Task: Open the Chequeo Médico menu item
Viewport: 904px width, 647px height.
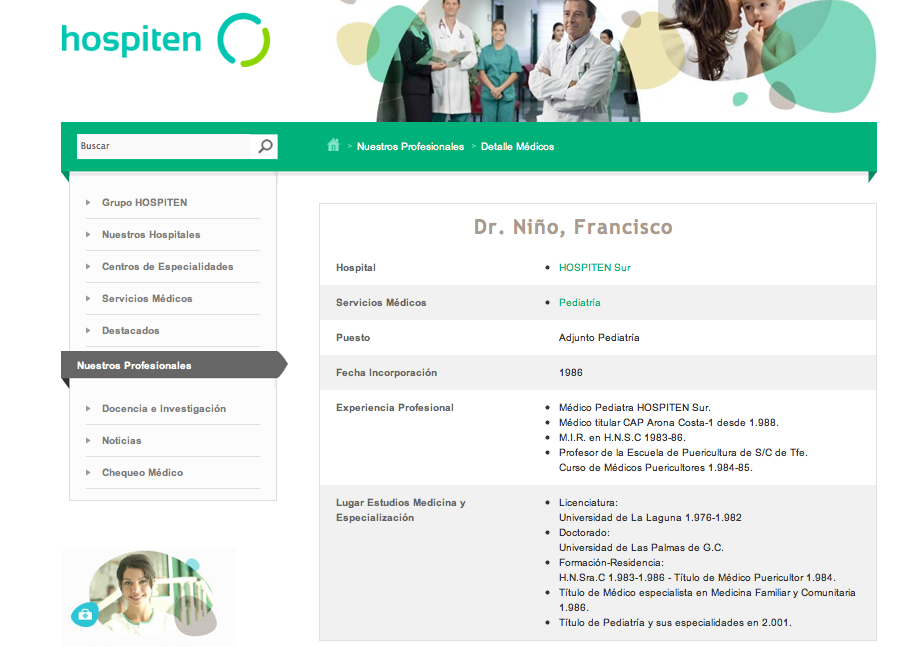Action: click(x=142, y=473)
